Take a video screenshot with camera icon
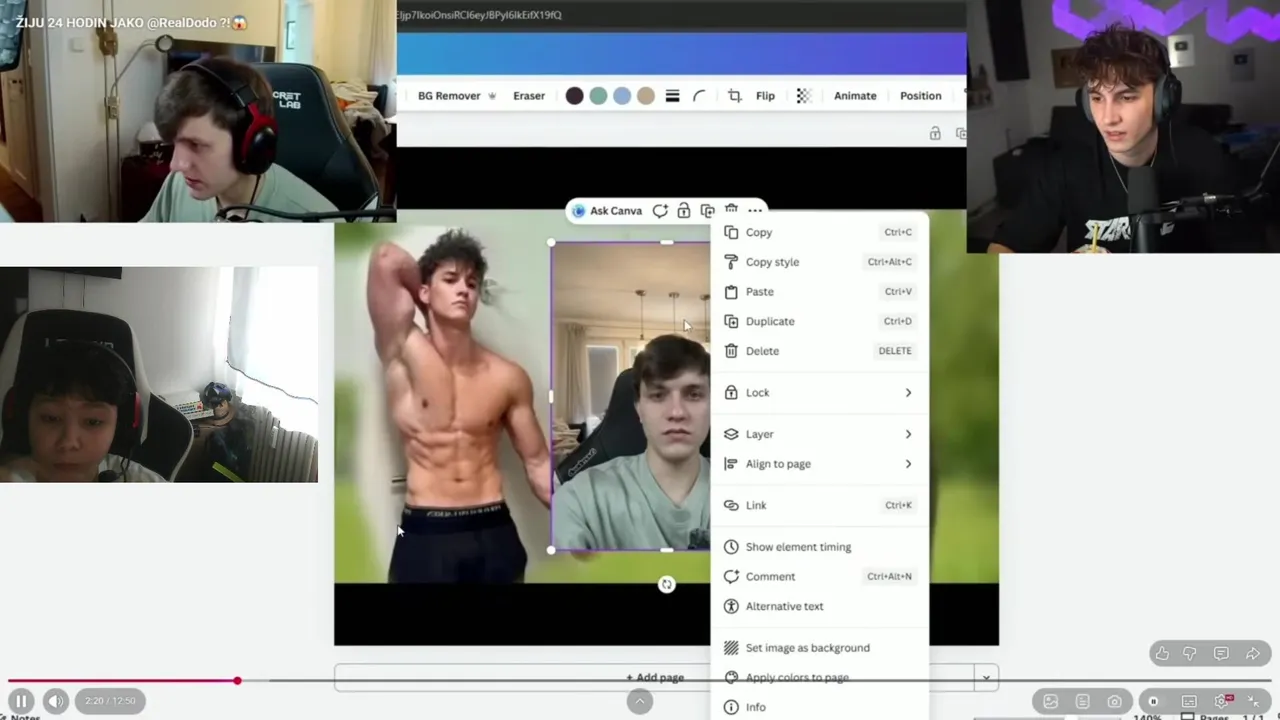Image resolution: width=1280 pixels, height=720 pixels. click(1114, 701)
